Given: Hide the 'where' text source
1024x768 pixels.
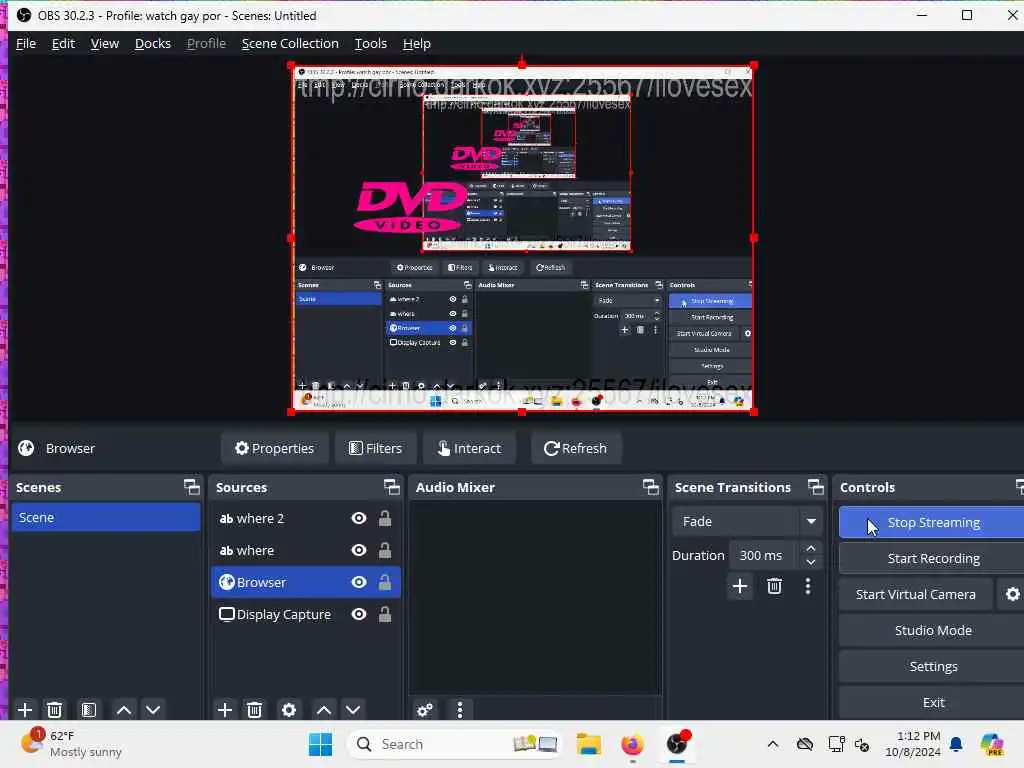Looking at the screenshot, I should pyautogui.click(x=359, y=550).
